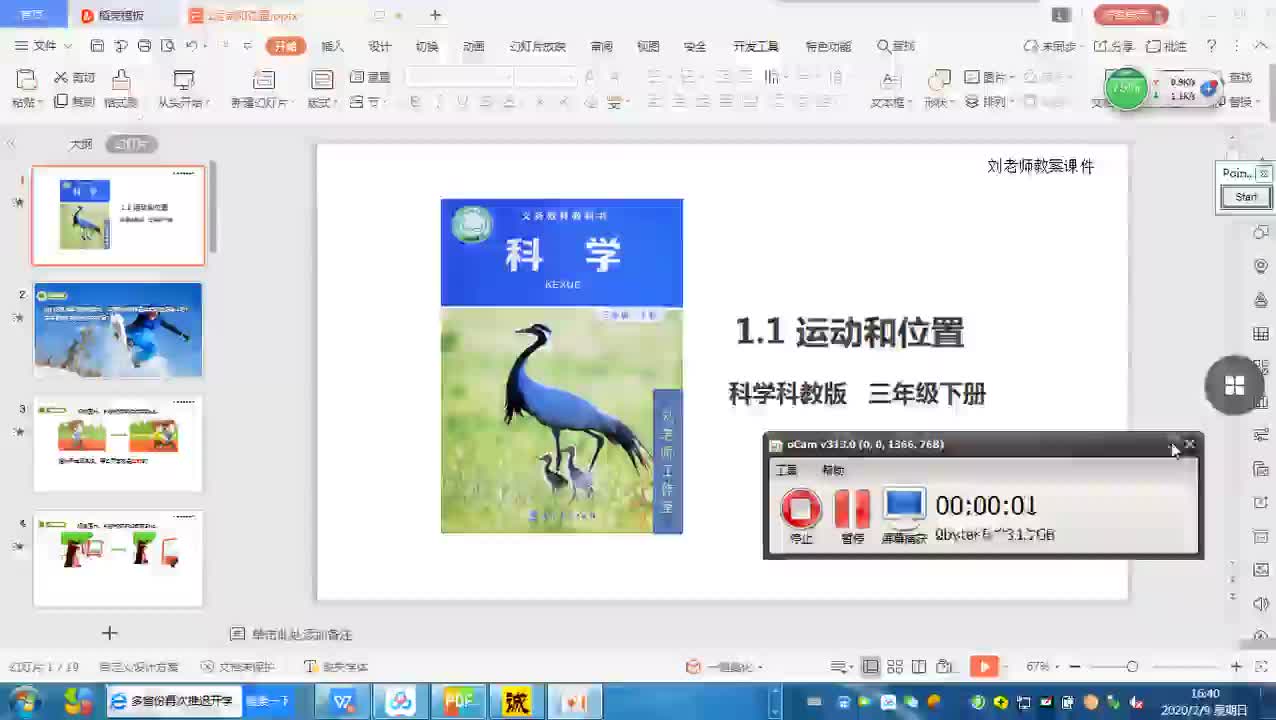1276x720 pixels.
Task: Click the 格式刷 format painter icon
Action: [121, 81]
